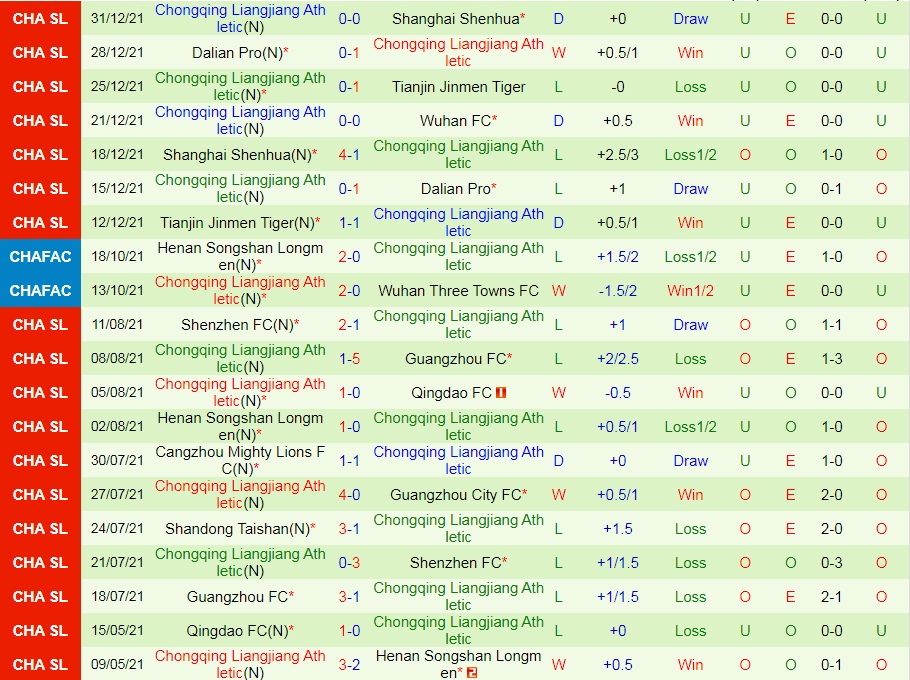Open Dalian Pro away team on 15/12/21
This screenshot has height=680, width=910.
click(x=456, y=189)
